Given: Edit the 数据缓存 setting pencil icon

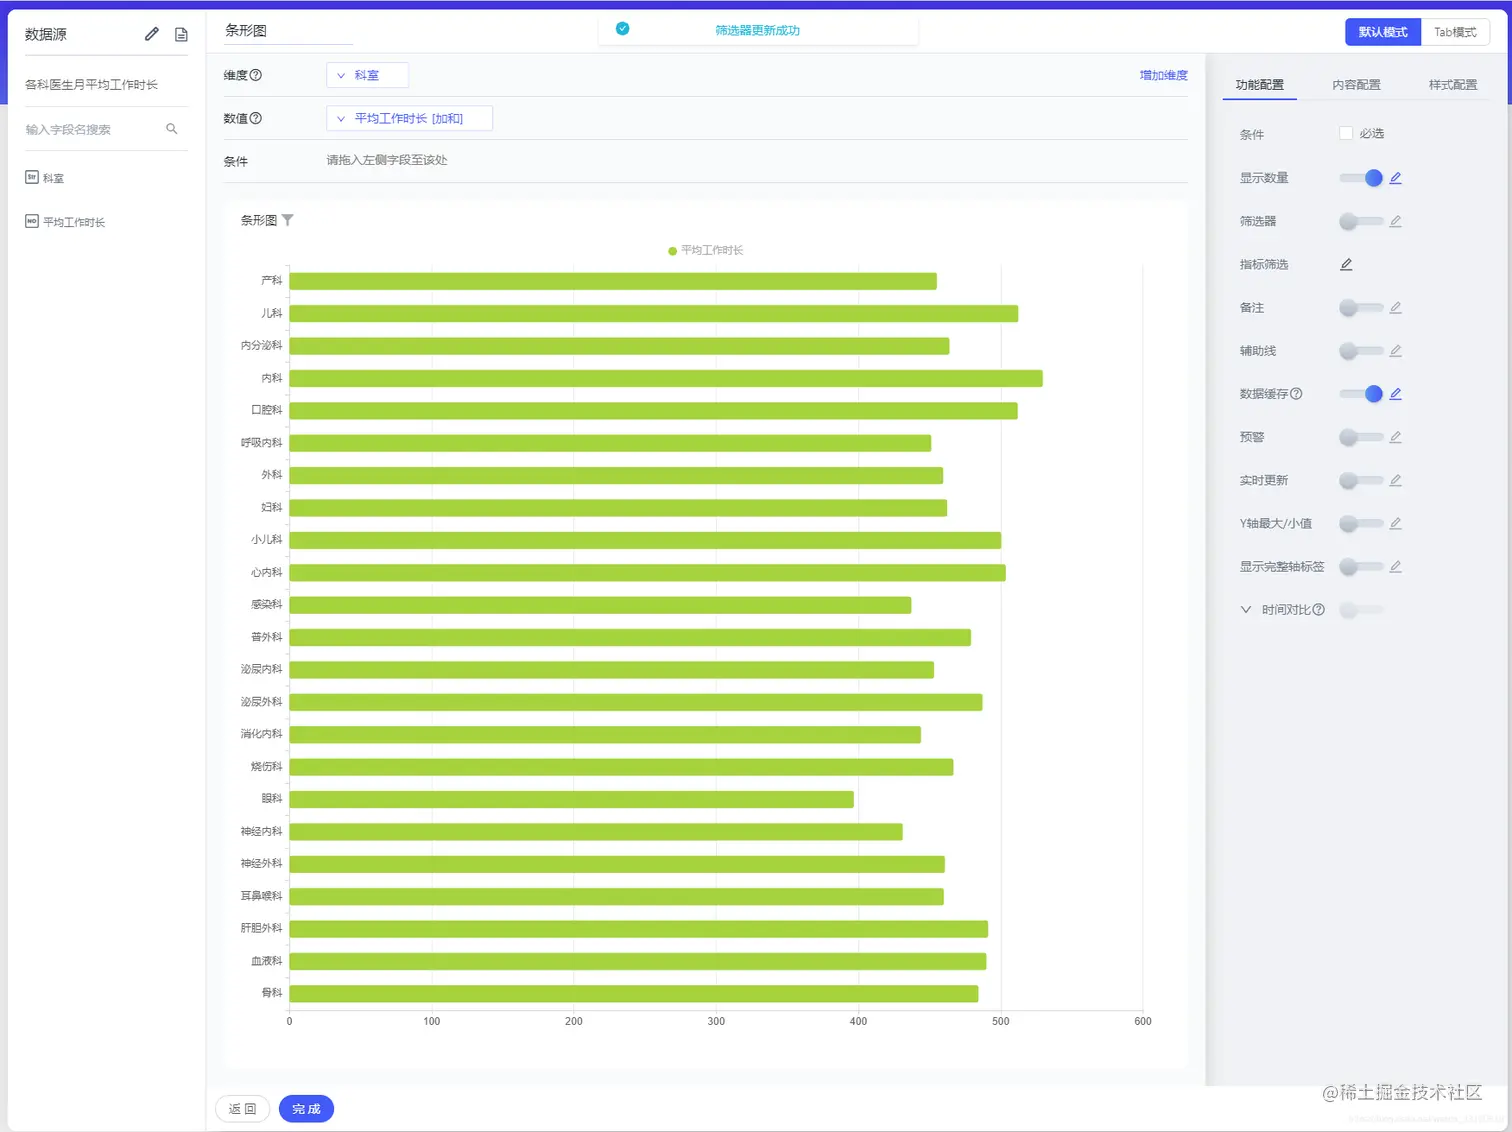Looking at the screenshot, I should click(1396, 394).
